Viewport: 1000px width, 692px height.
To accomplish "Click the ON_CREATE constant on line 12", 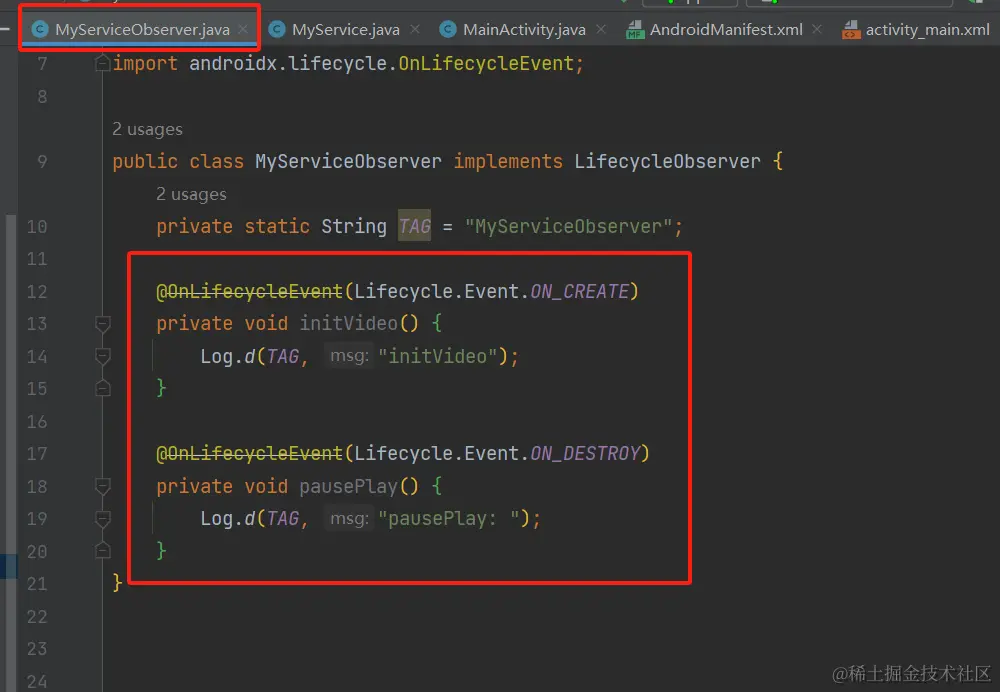I will pos(580,291).
